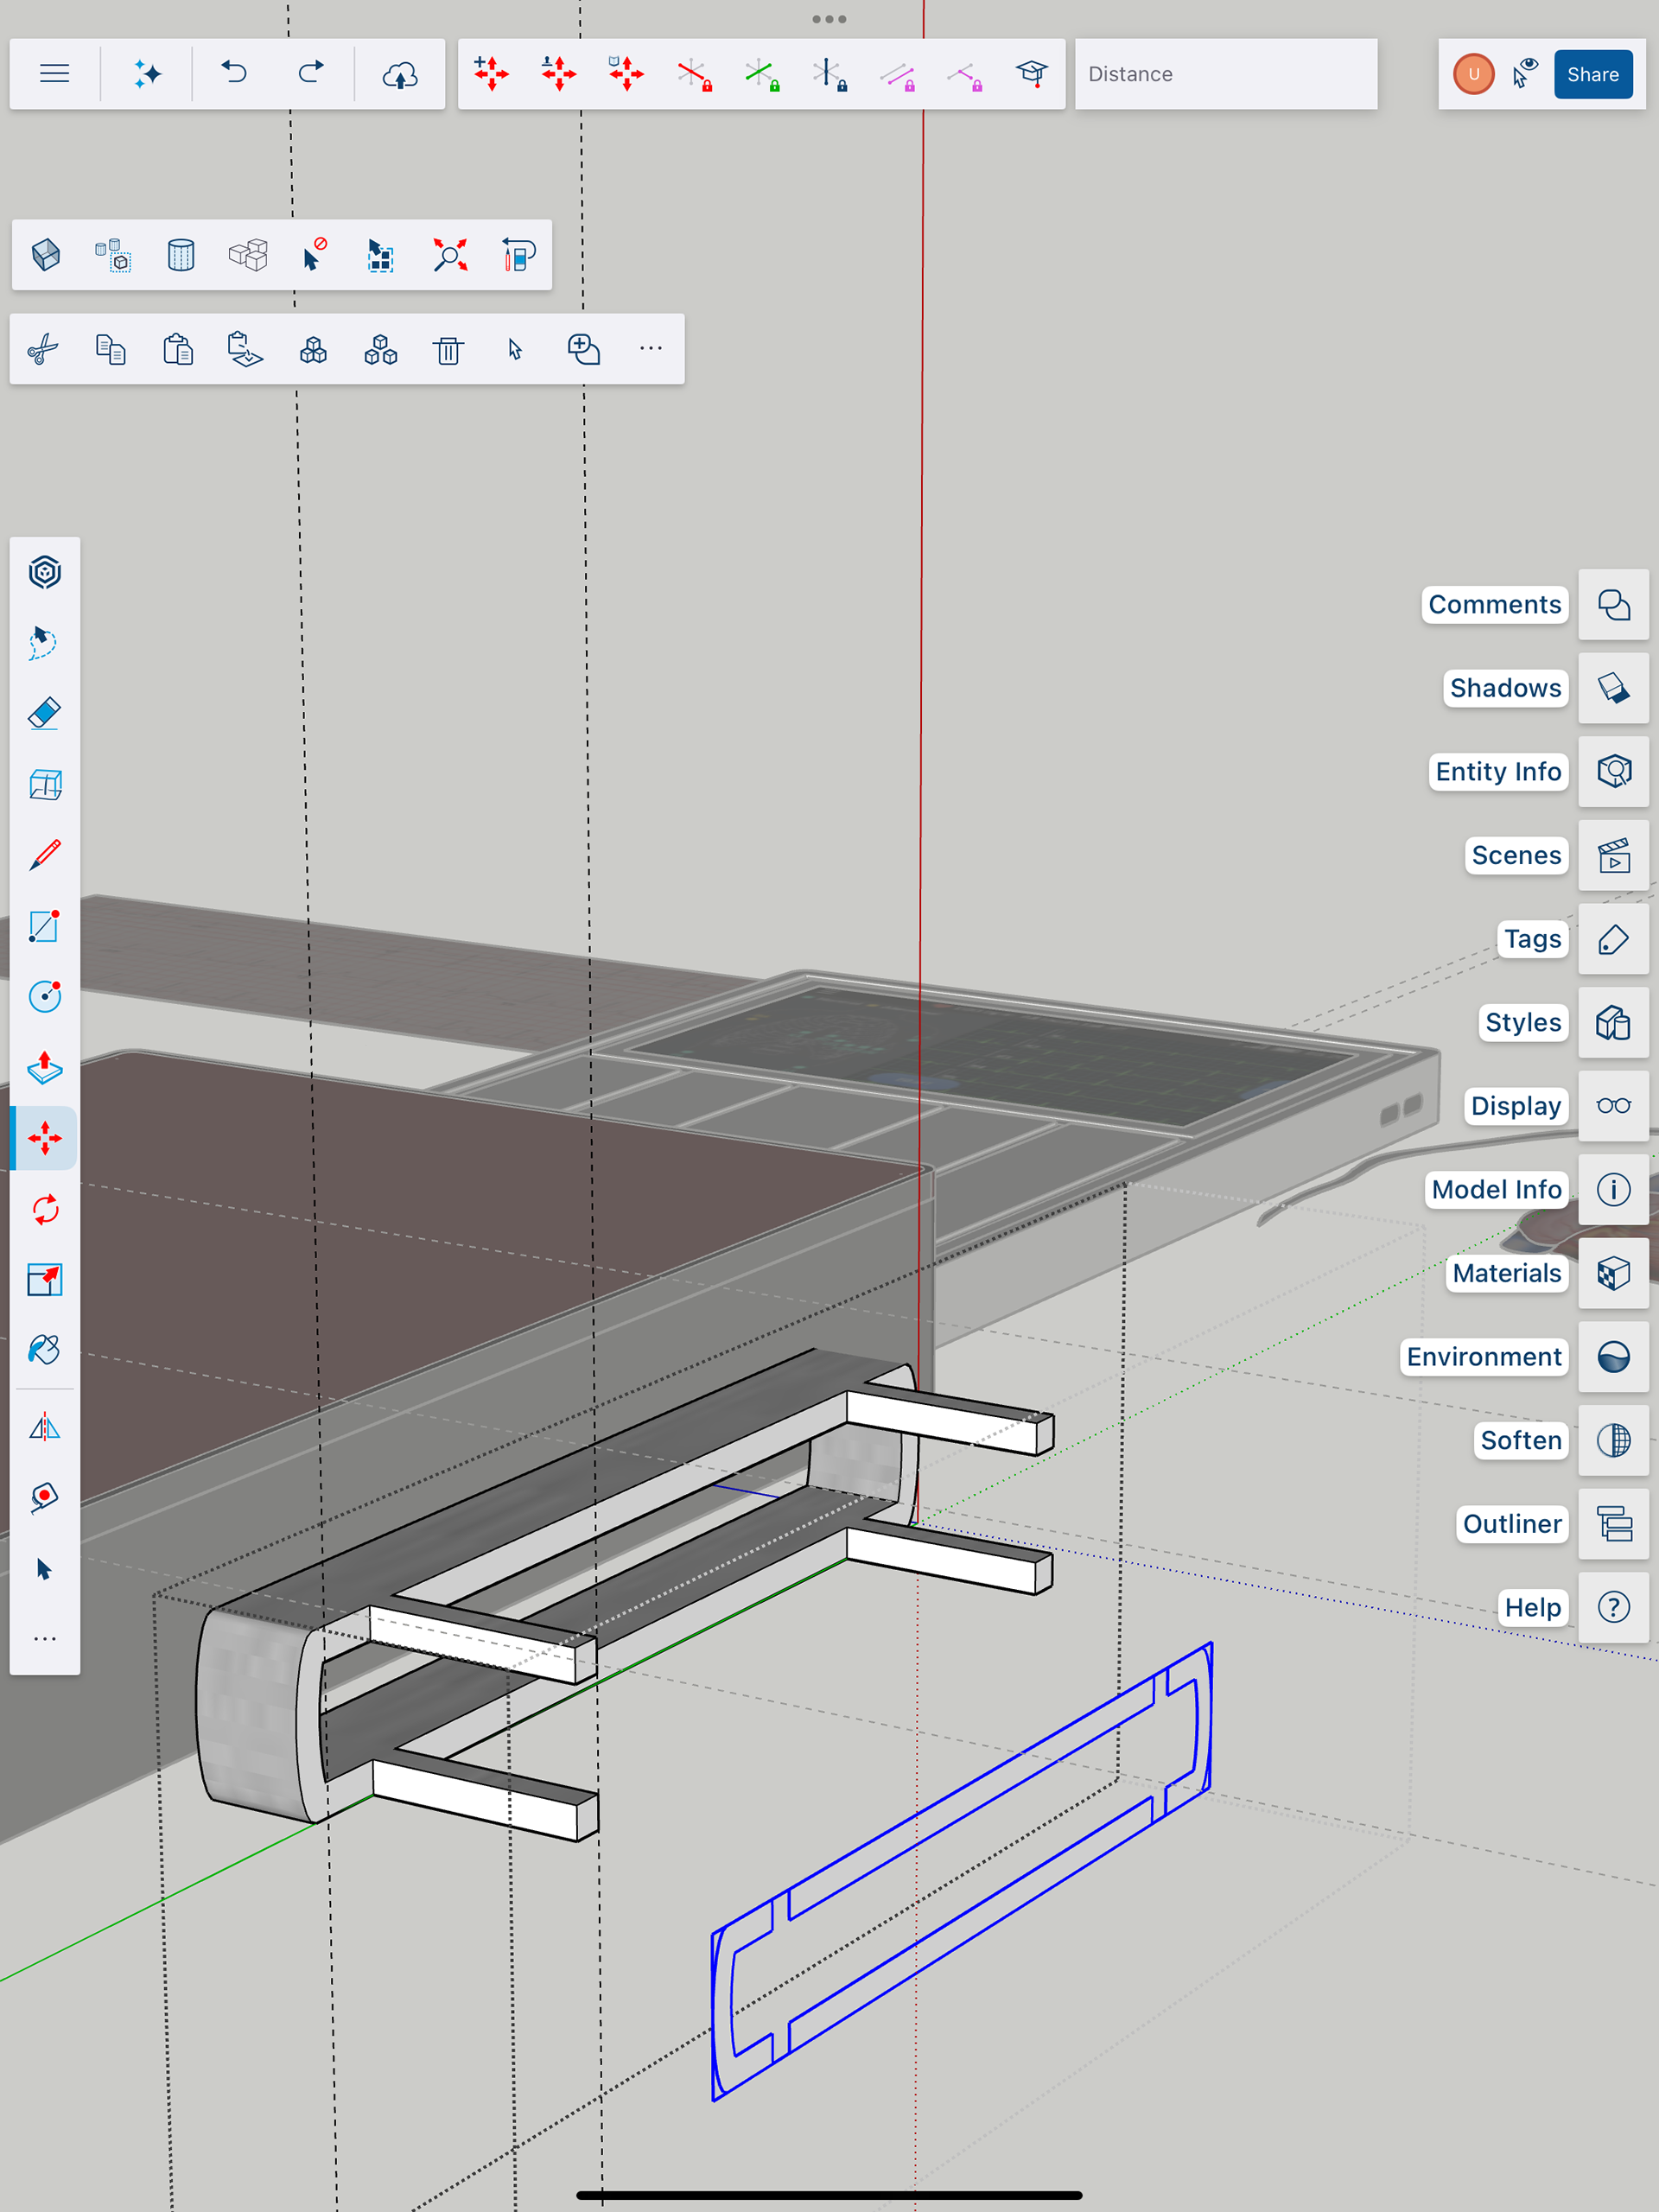Select the Eraser tool
The image size is (1659, 2212).
coord(45,714)
